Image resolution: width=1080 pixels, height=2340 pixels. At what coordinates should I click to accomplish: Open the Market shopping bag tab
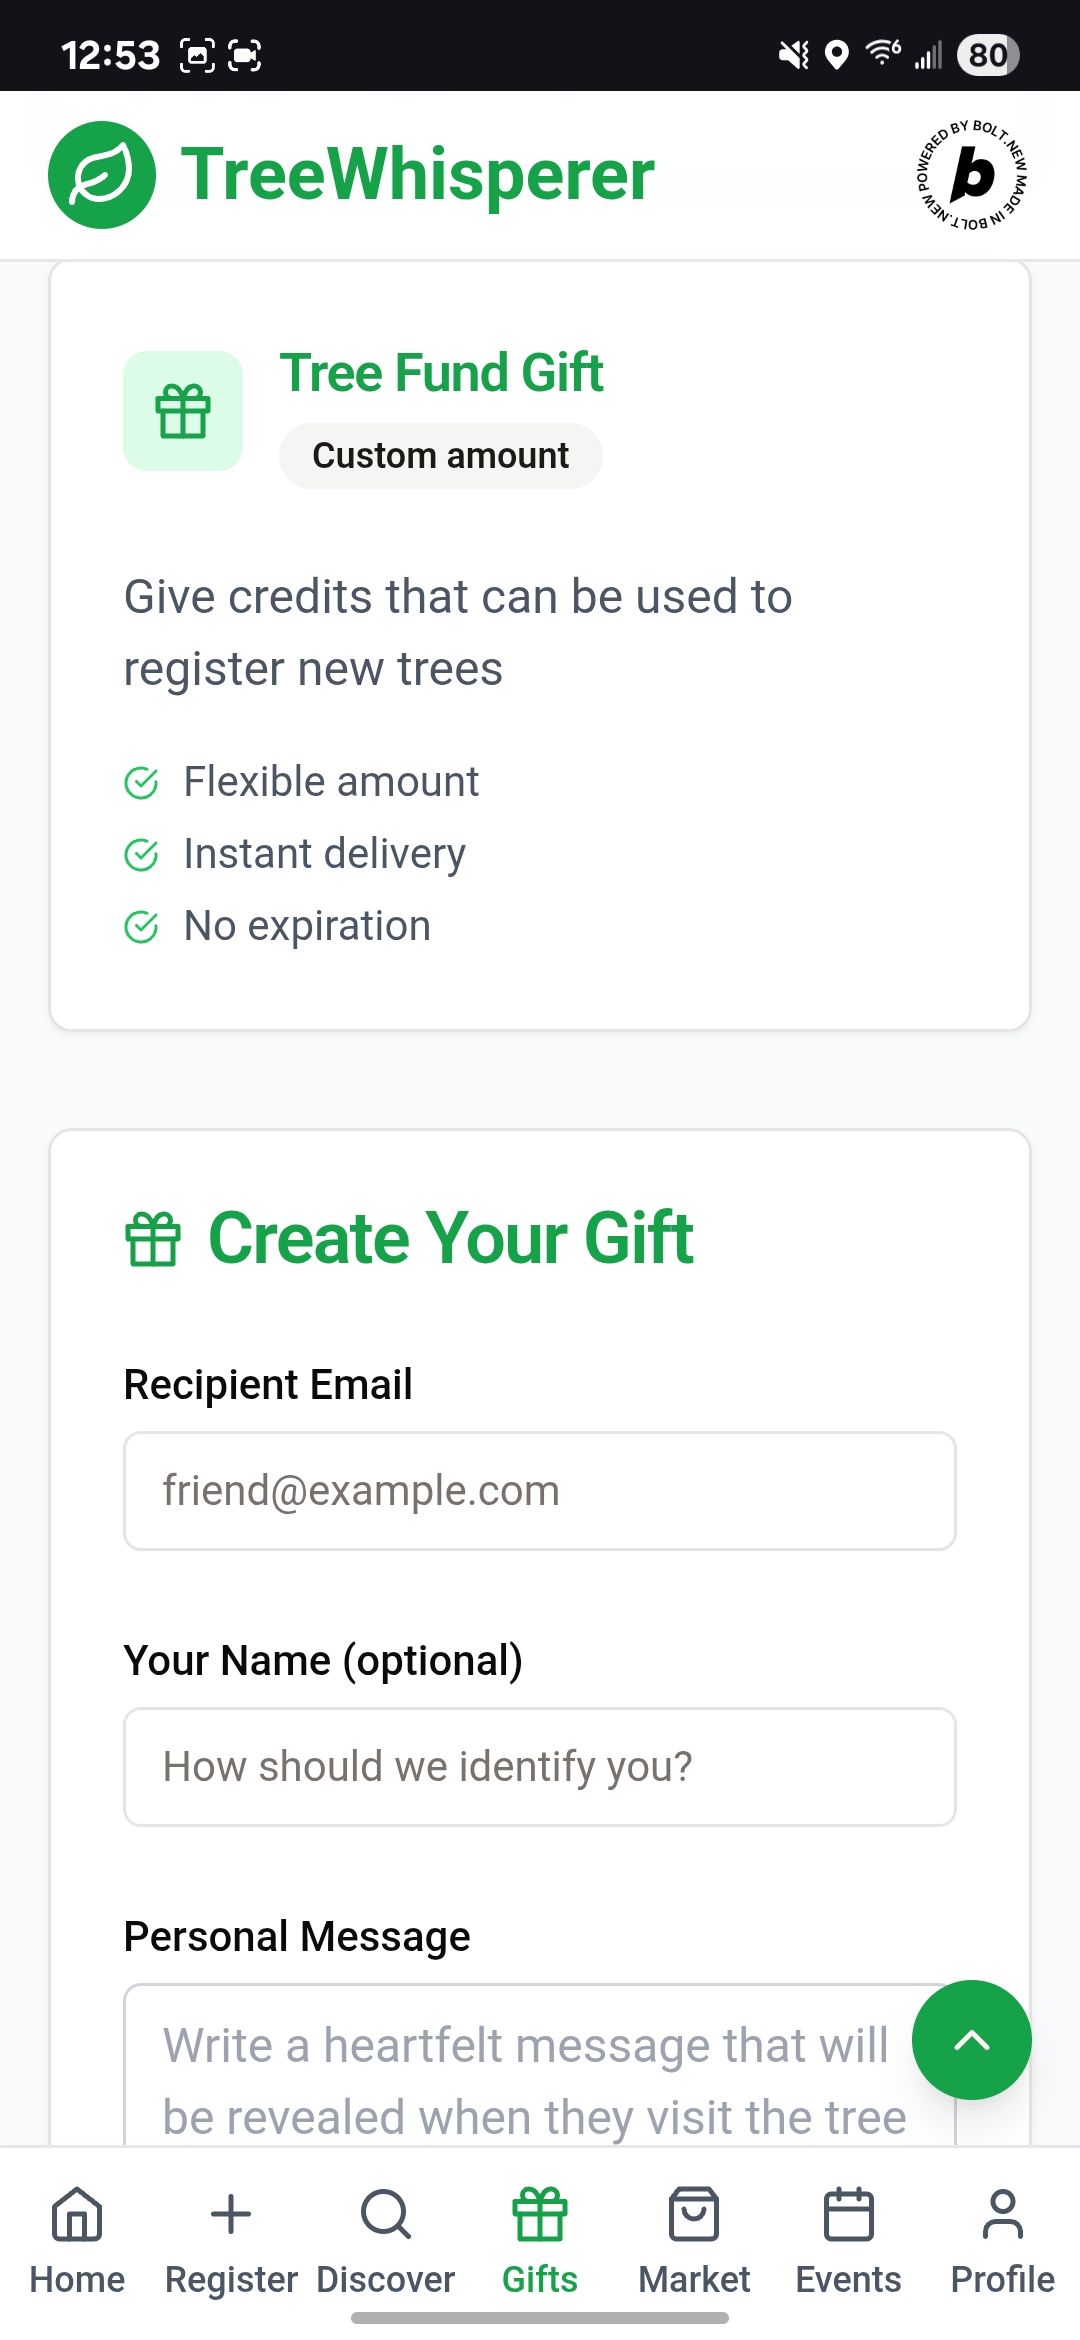(694, 2241)
